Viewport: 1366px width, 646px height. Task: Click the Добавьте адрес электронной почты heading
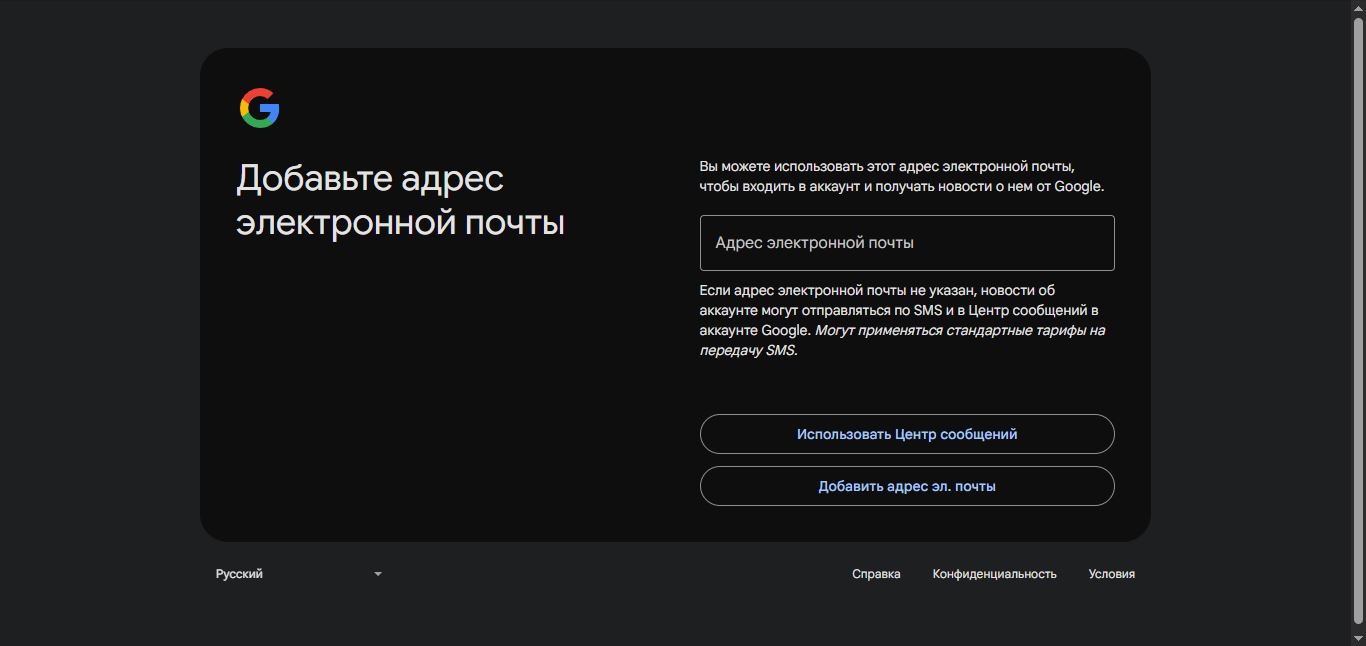400,200
